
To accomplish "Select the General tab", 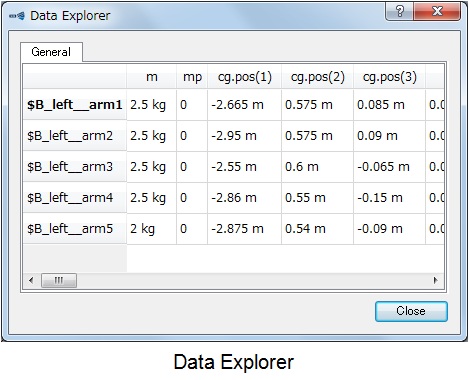I will click(51, 52).
